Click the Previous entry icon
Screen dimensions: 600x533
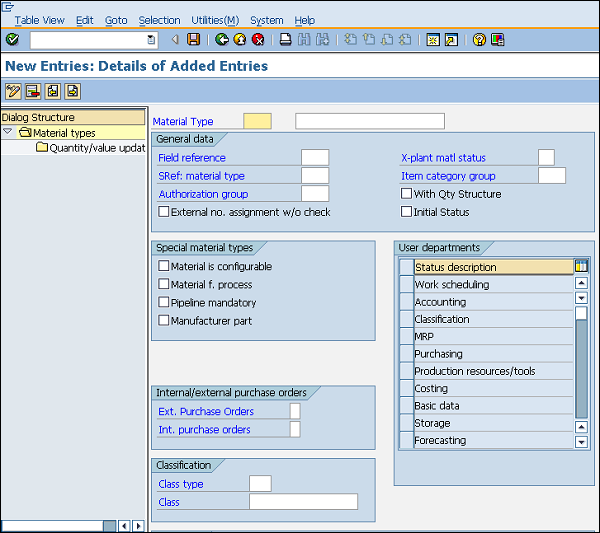(53, 91)
